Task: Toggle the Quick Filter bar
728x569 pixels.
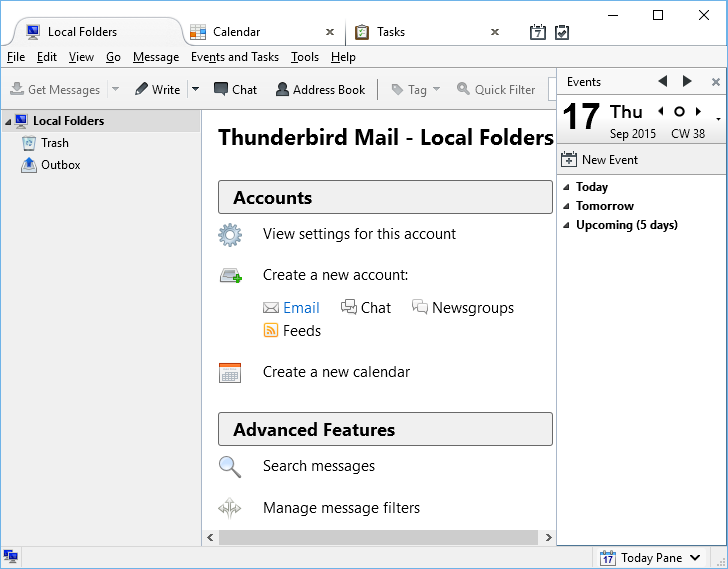Action: (496, 89)
